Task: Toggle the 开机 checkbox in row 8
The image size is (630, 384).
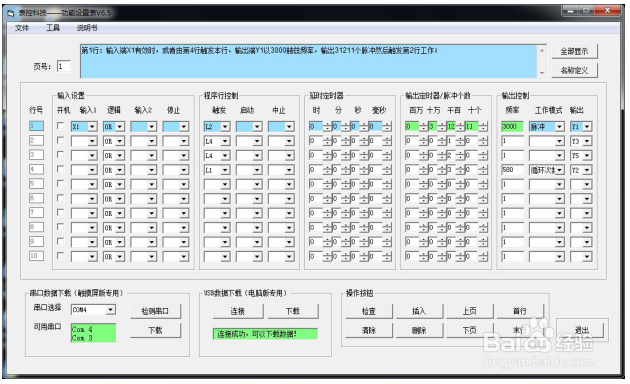Action: click(60, 227)
